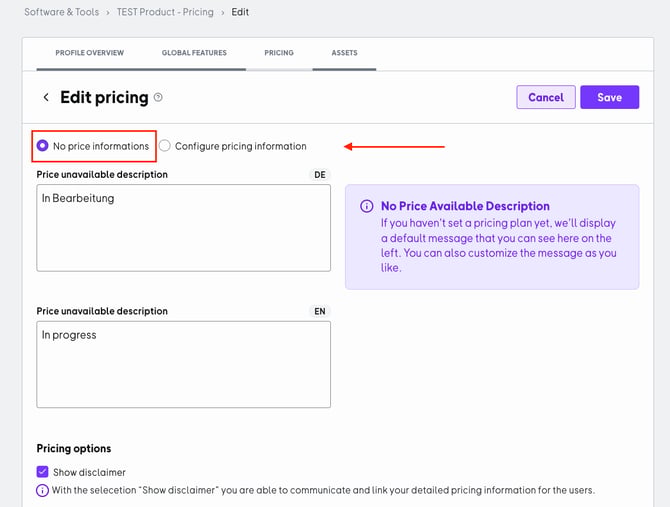The image size is (670, 507).
Task: Open Software & Tools breadcrumb link
Action: (62, 12)
